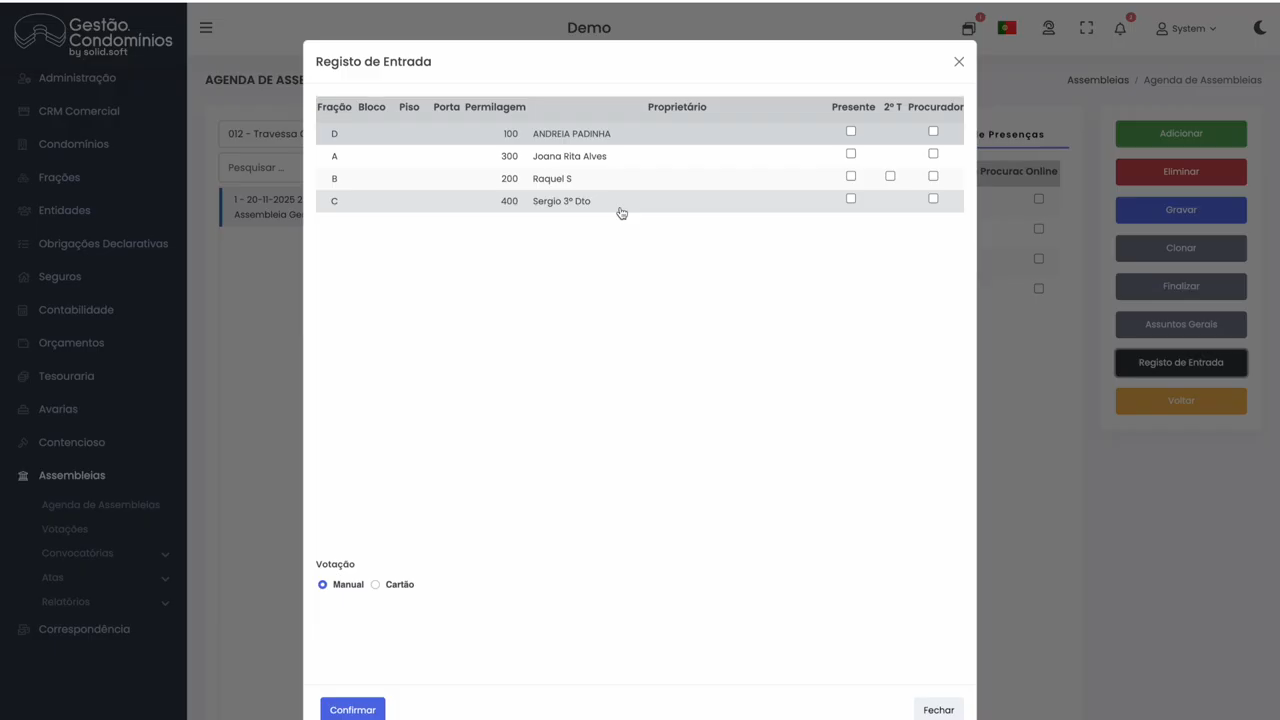
Task: Click the window stack icon in header
Action: (968, 29)
